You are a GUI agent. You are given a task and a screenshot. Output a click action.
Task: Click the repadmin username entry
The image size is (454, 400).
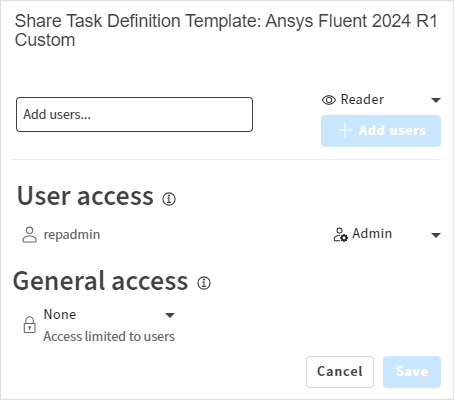point(72,235)
